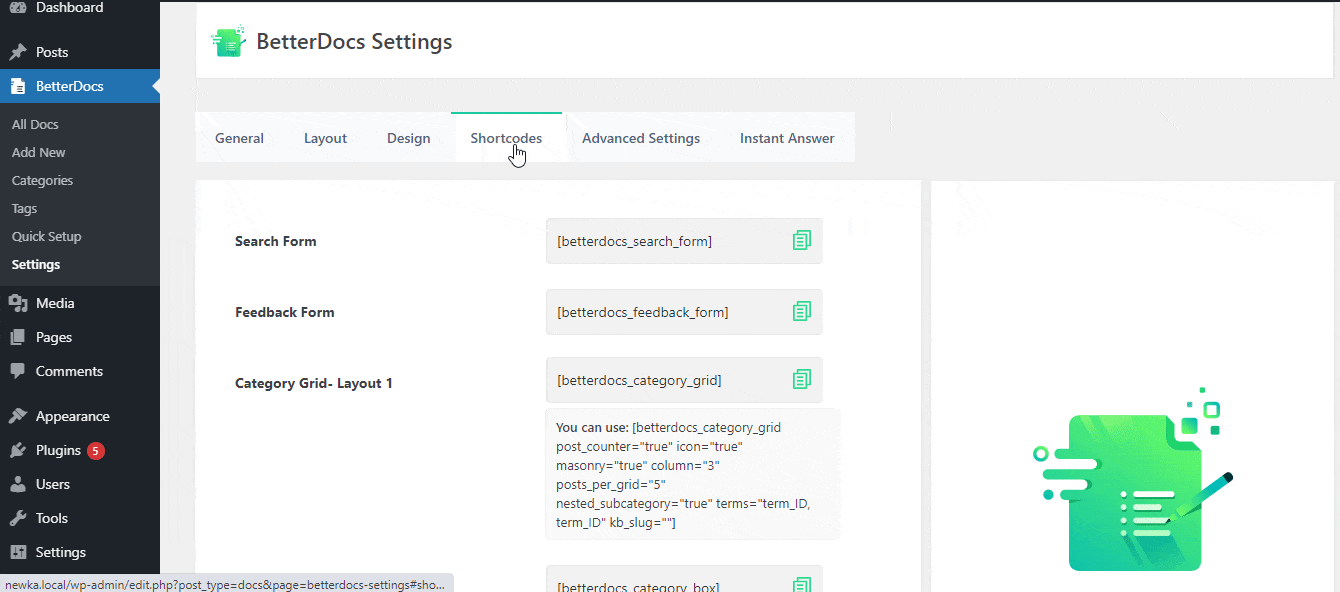Copy the Search Form shortcode icon
This screenshot has width=1340, height=592.
(x=801, y=241)
